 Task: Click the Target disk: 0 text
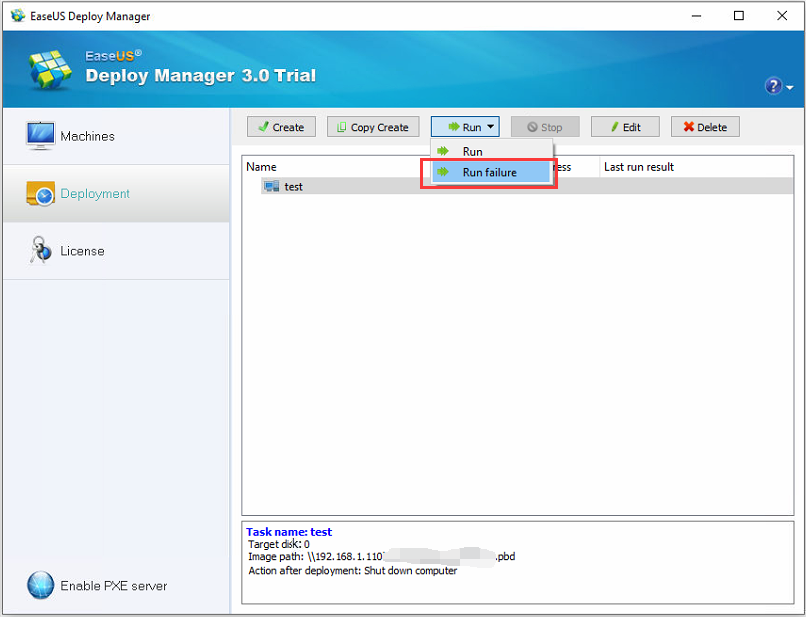click(x=279, y=544)
